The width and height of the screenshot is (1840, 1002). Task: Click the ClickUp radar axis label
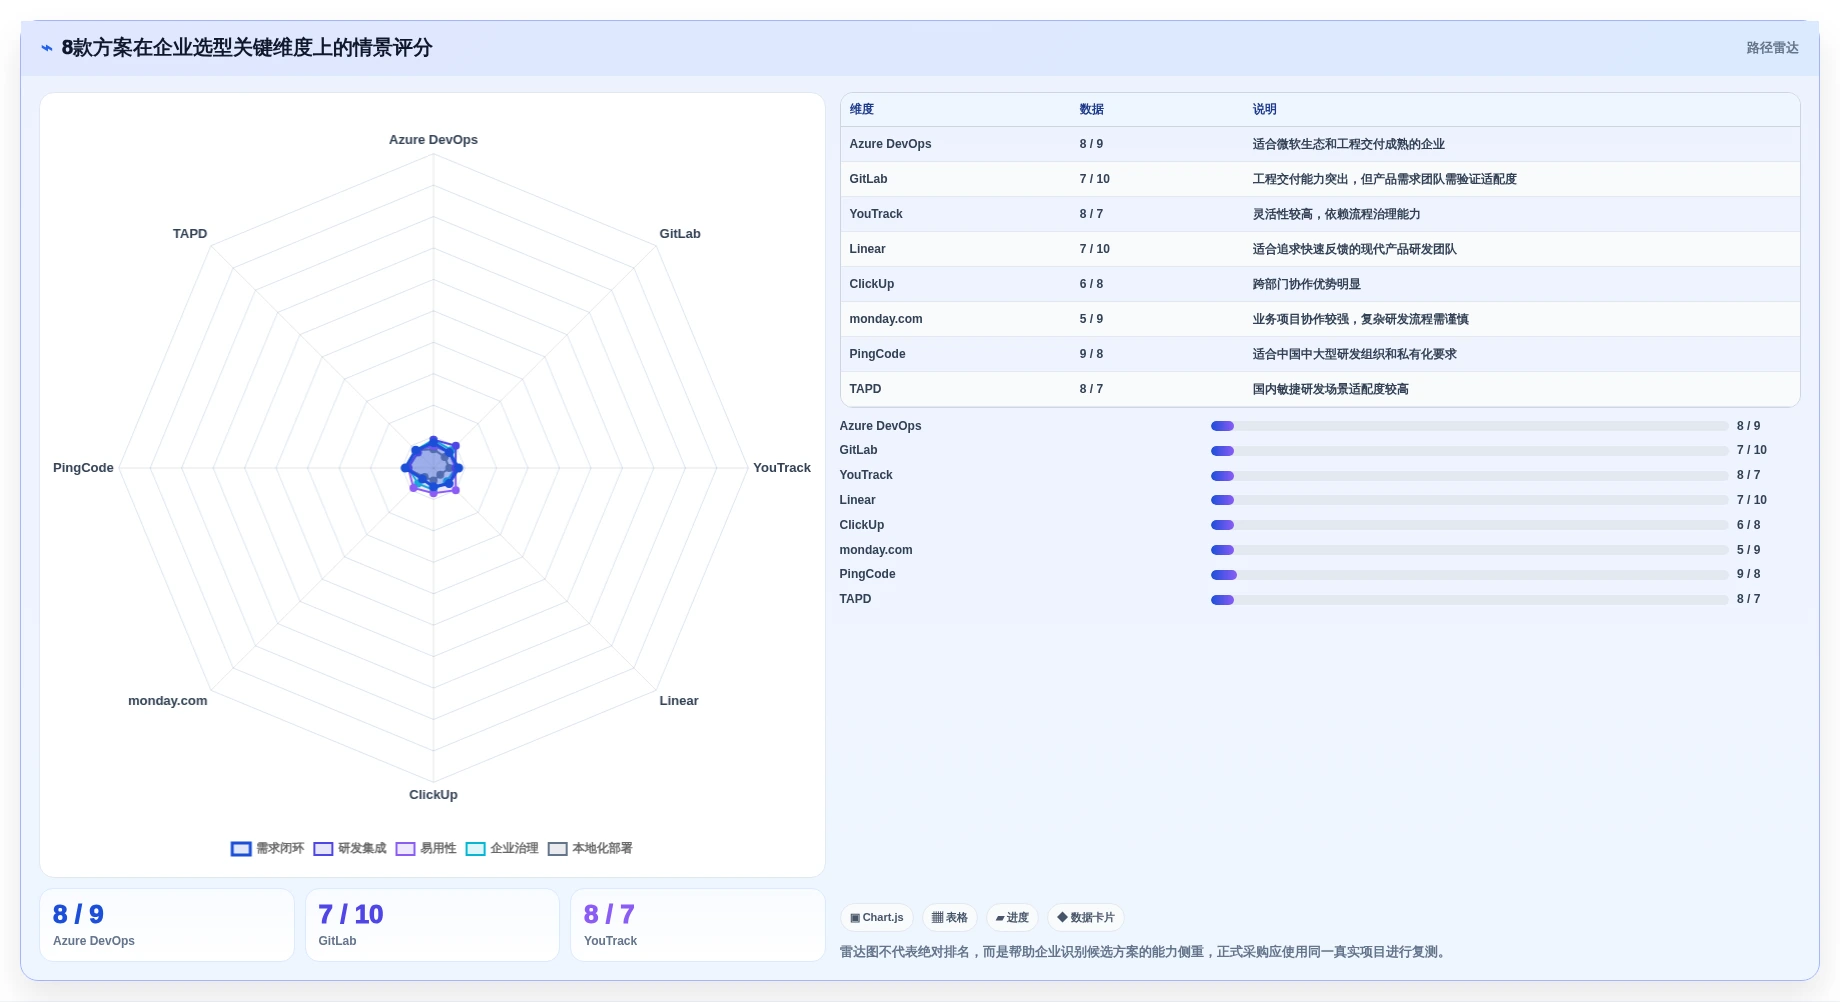pyautogui.click(x=433, y=795)
